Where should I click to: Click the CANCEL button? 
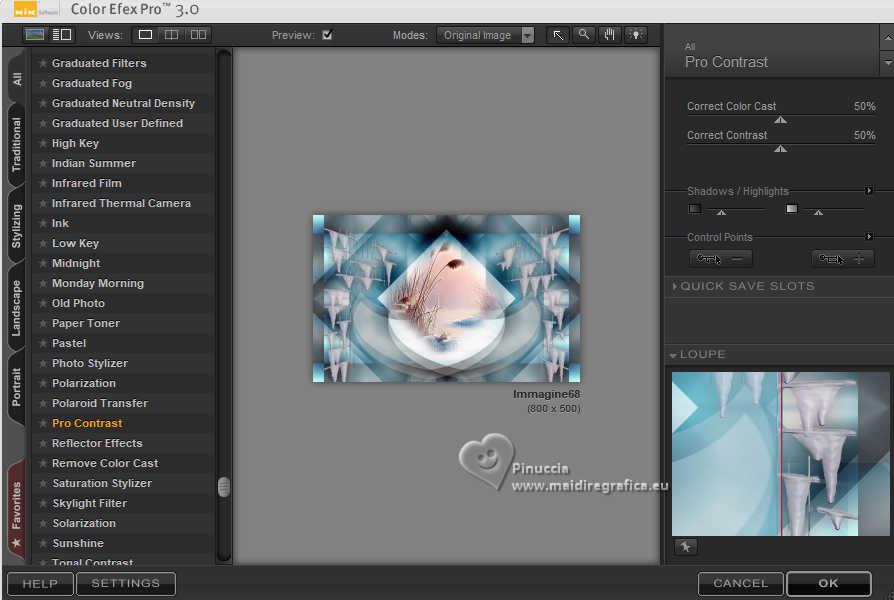point(741,583)
